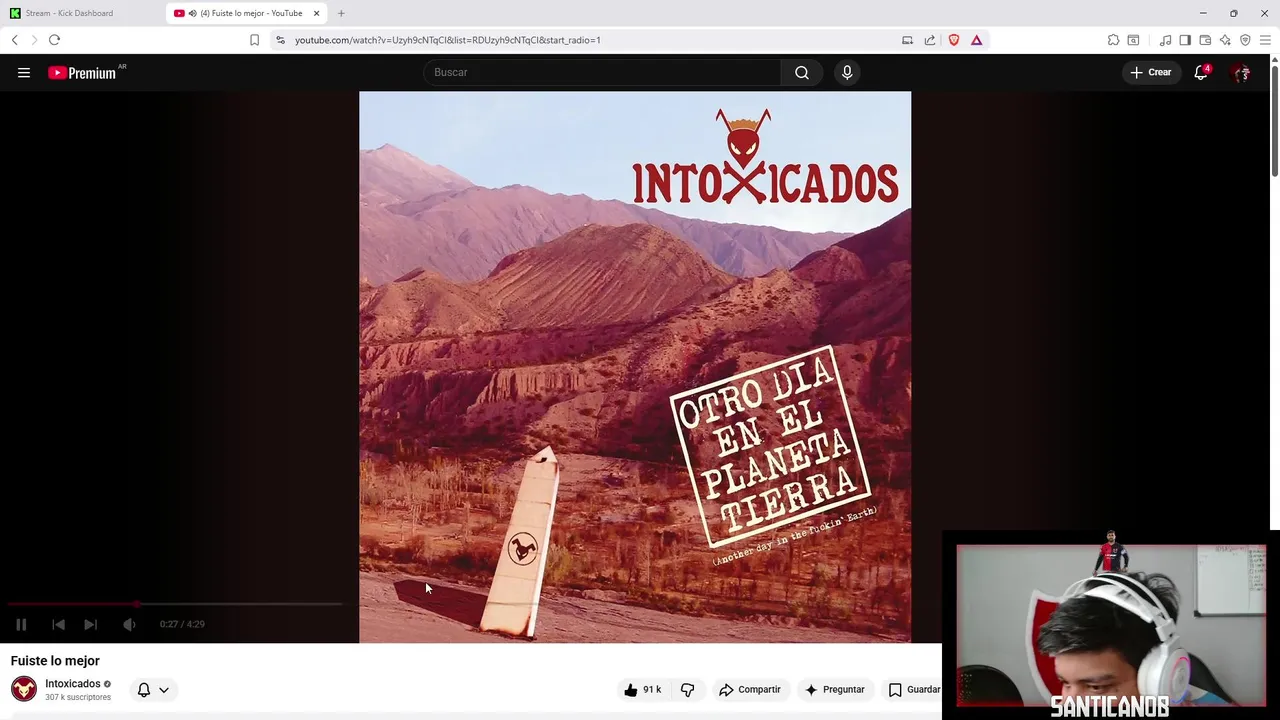This screenshot has width=1280, height=720.
Task: Click the Preguntar ask button
Action: (x=834, y=689)
